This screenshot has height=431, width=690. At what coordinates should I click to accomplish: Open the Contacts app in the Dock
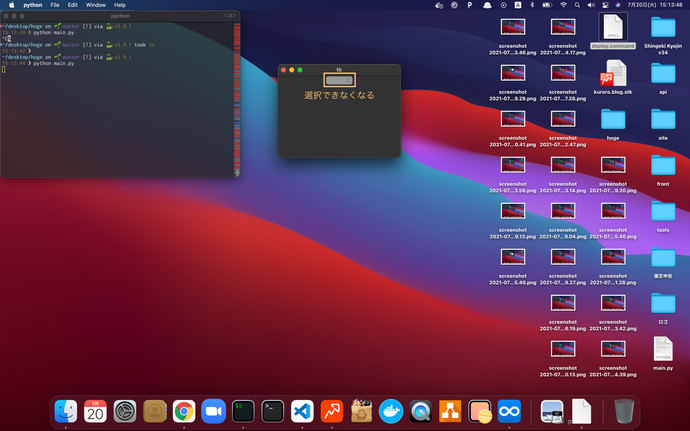point(154,411)
